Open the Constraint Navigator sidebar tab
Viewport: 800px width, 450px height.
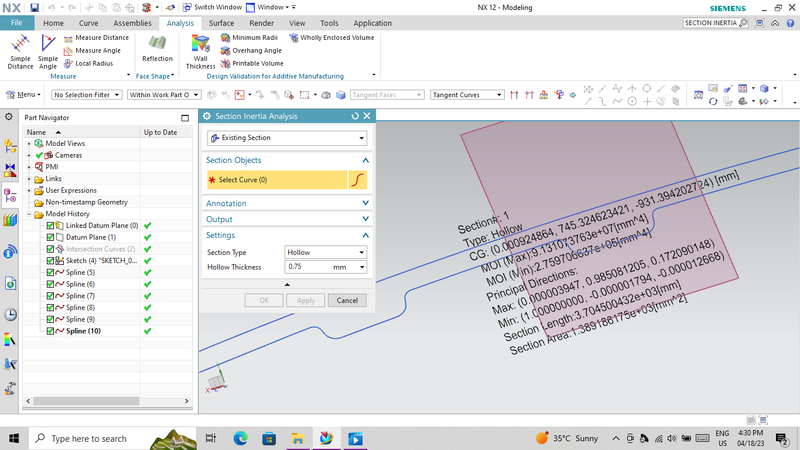click(x=10, y=170)
